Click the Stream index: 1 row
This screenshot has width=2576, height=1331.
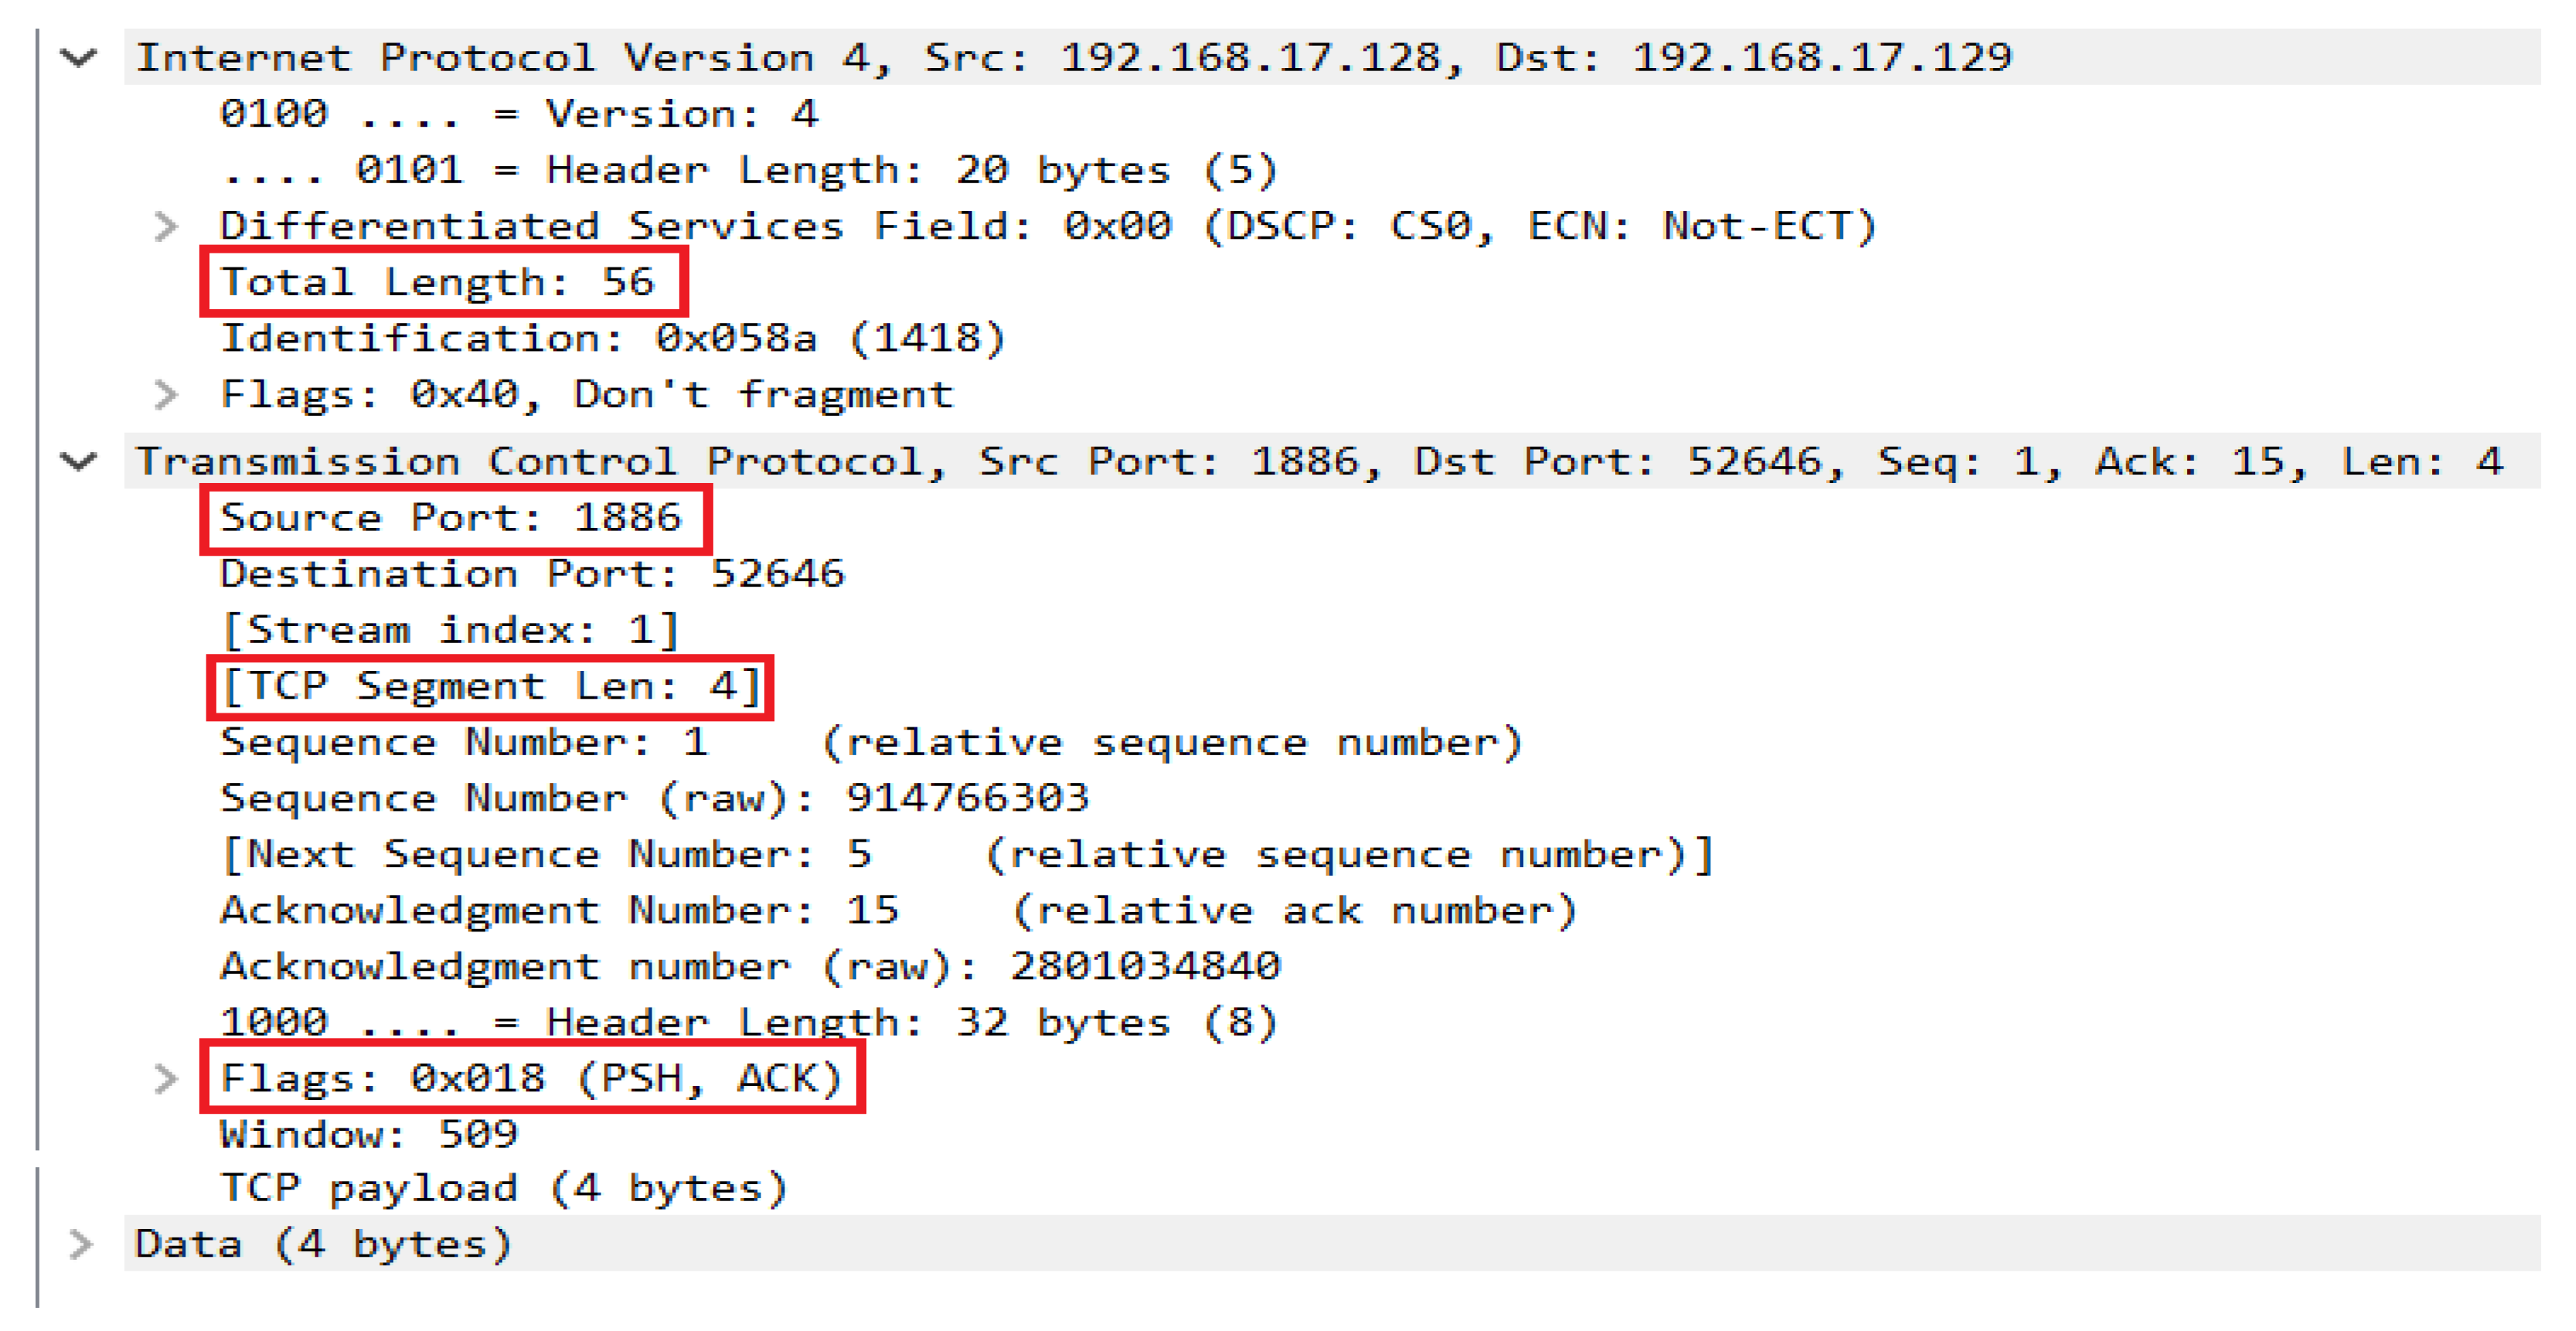[450, 630]
